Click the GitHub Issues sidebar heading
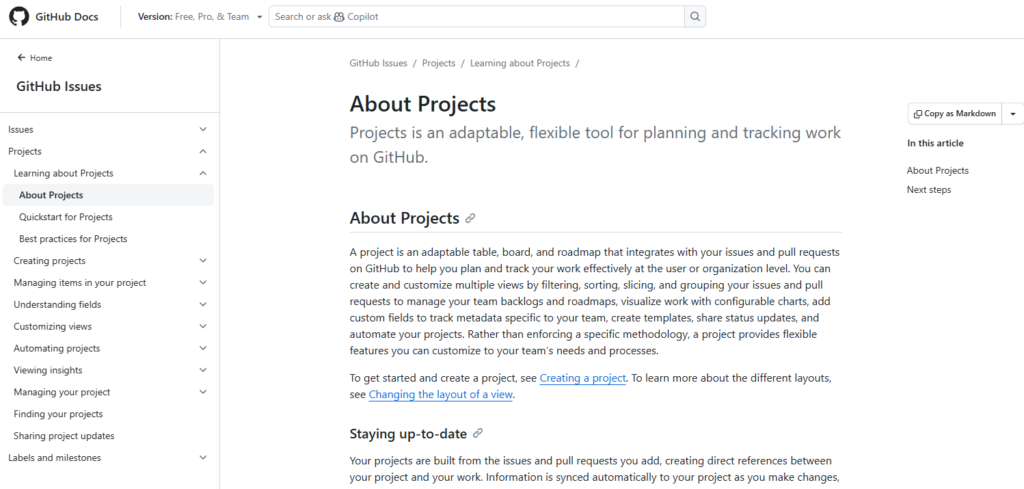This screenshot has width=1024, height=489. (59, 86)
